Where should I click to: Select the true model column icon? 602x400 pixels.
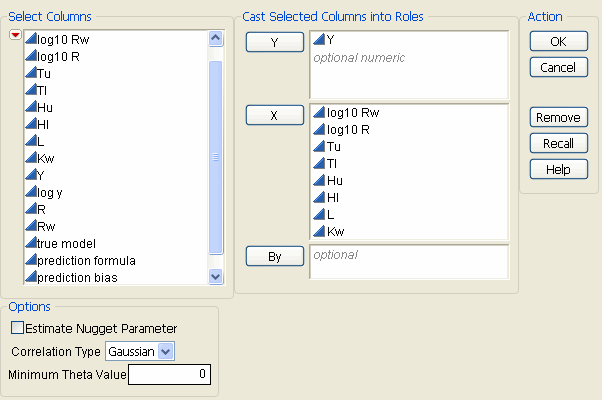point(29,243)
